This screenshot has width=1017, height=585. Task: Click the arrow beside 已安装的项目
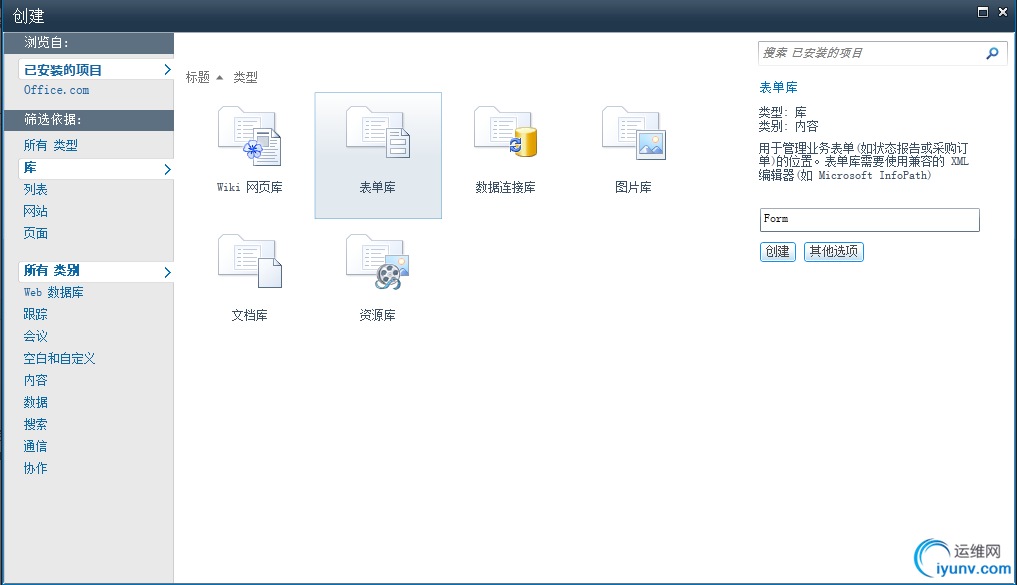pos(167,69)
